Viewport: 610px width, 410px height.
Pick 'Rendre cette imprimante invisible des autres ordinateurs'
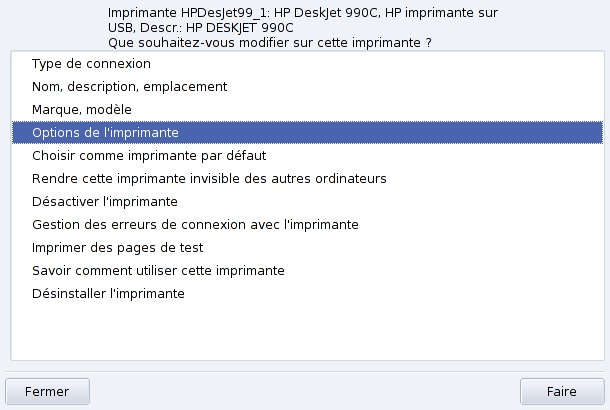(209, 179)
